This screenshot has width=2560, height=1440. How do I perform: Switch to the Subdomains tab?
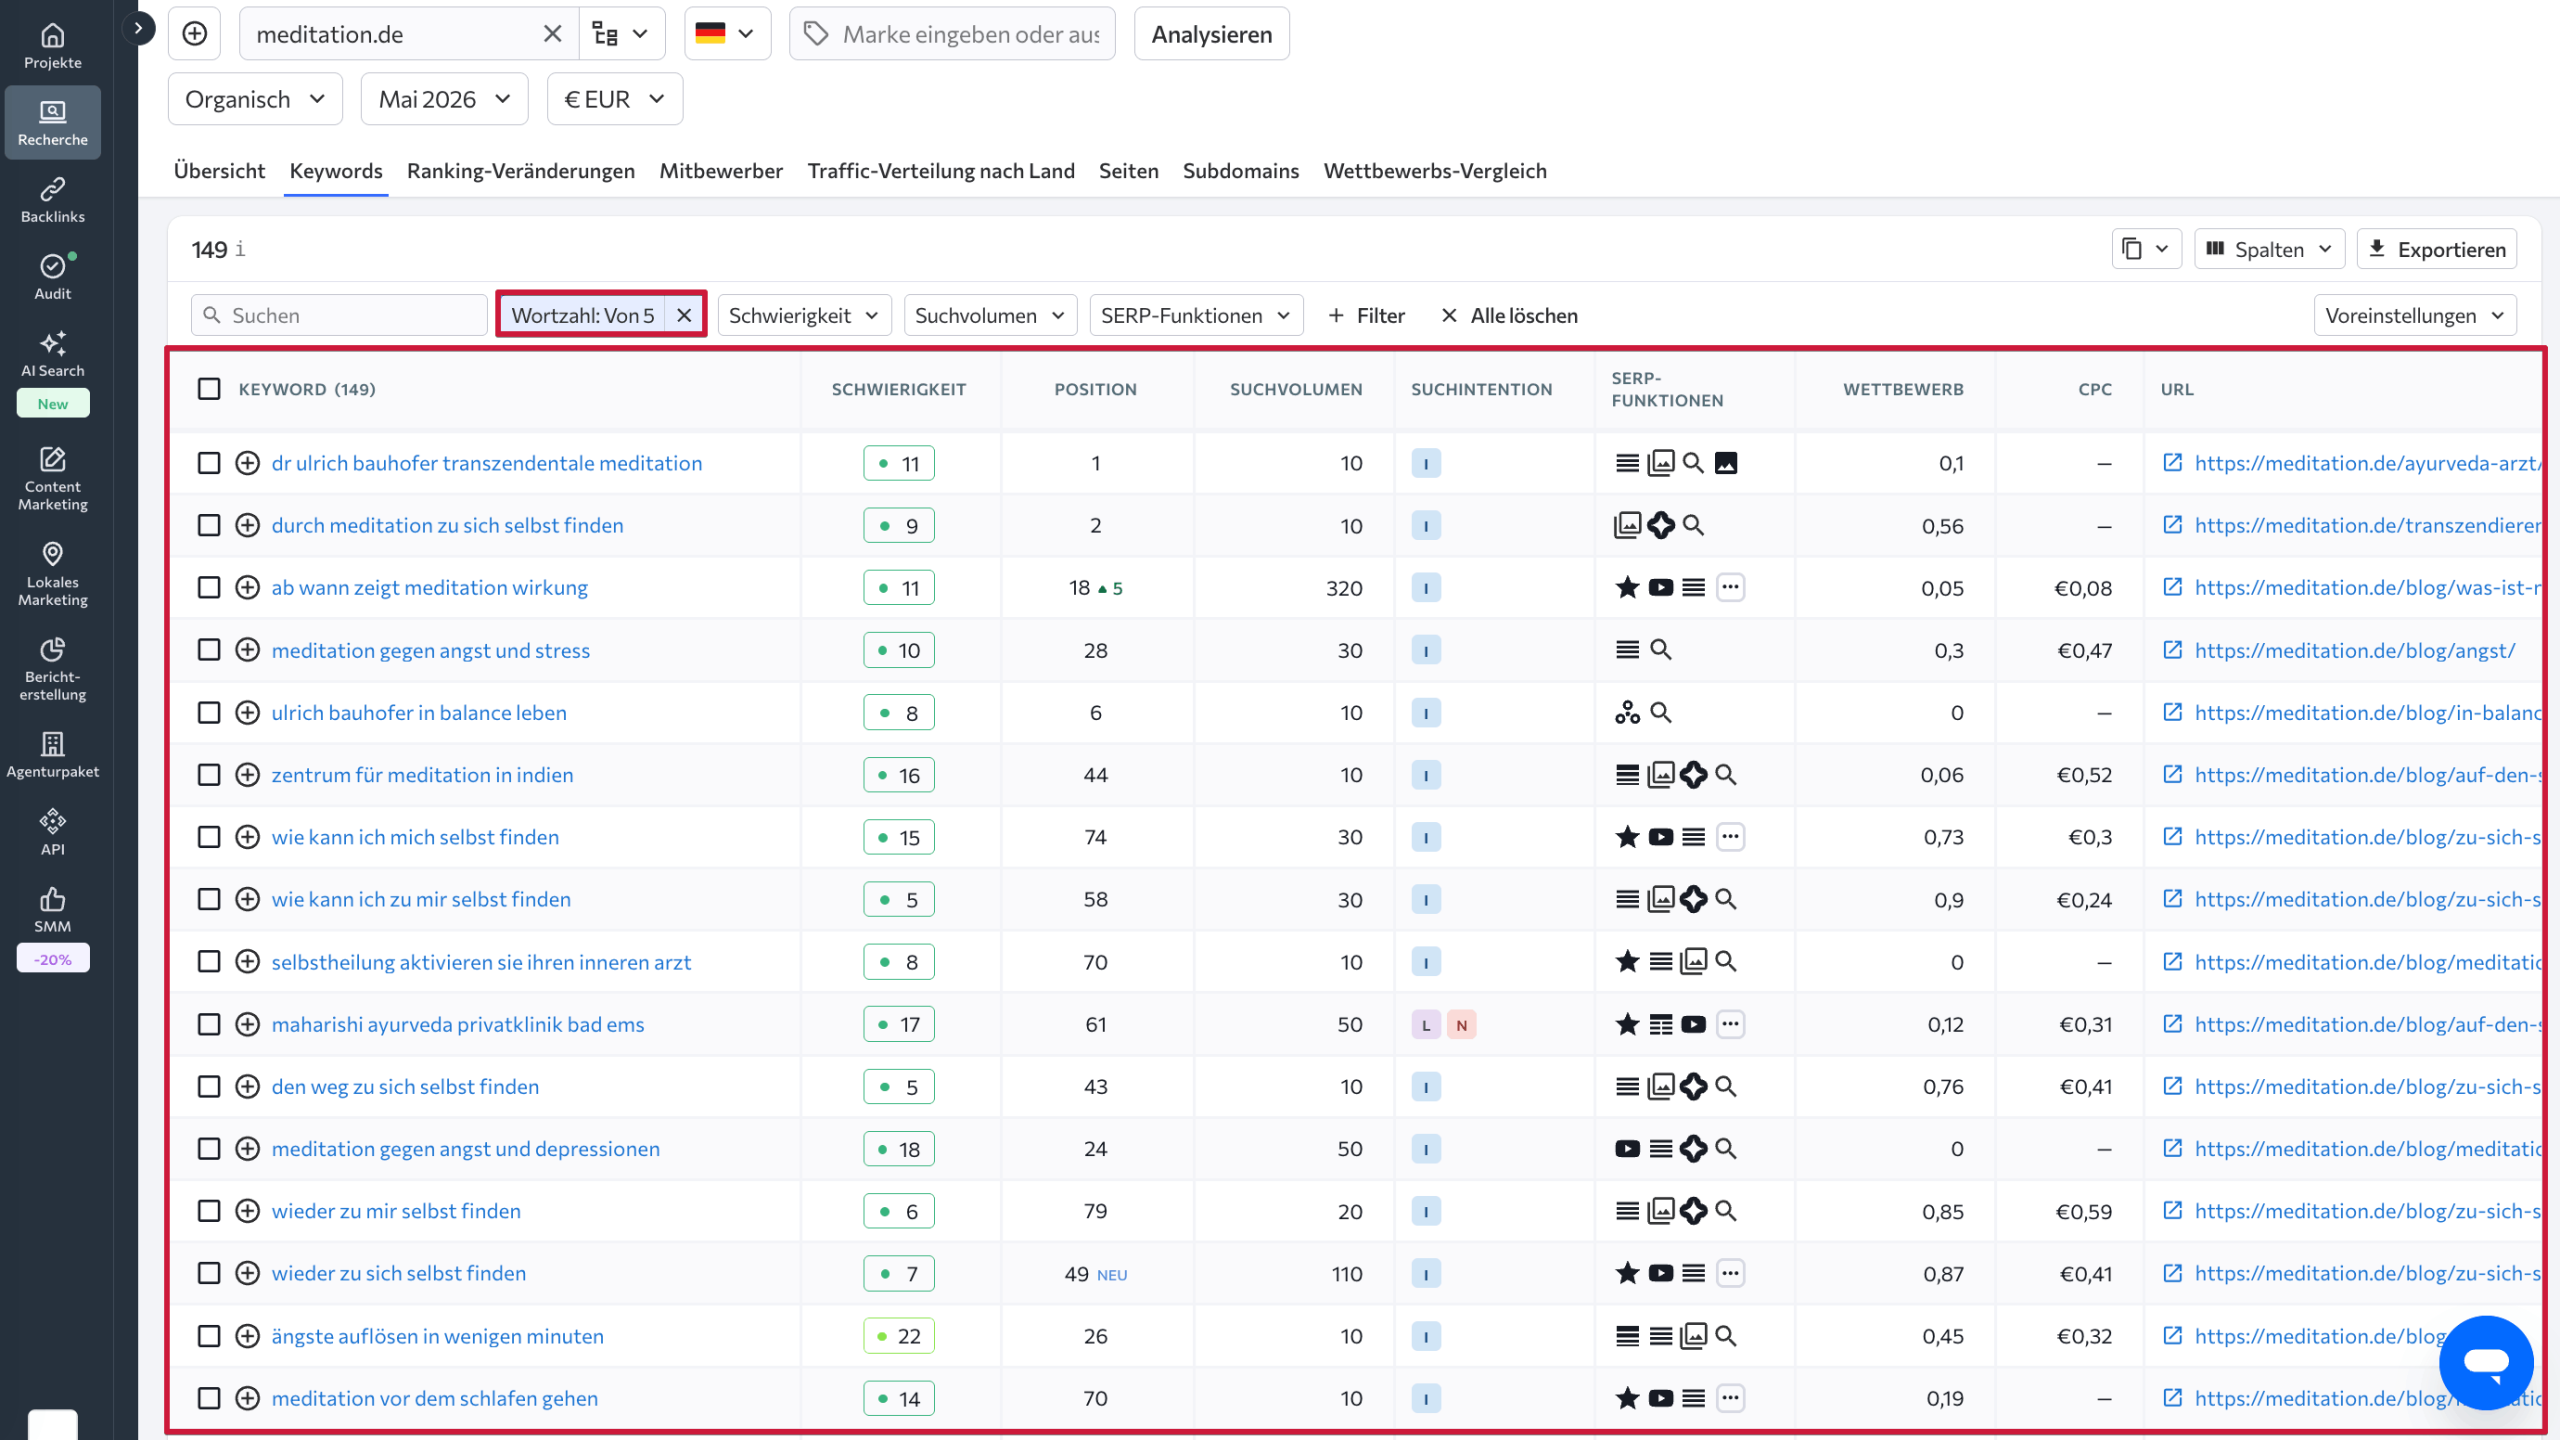pos(1241,171)
